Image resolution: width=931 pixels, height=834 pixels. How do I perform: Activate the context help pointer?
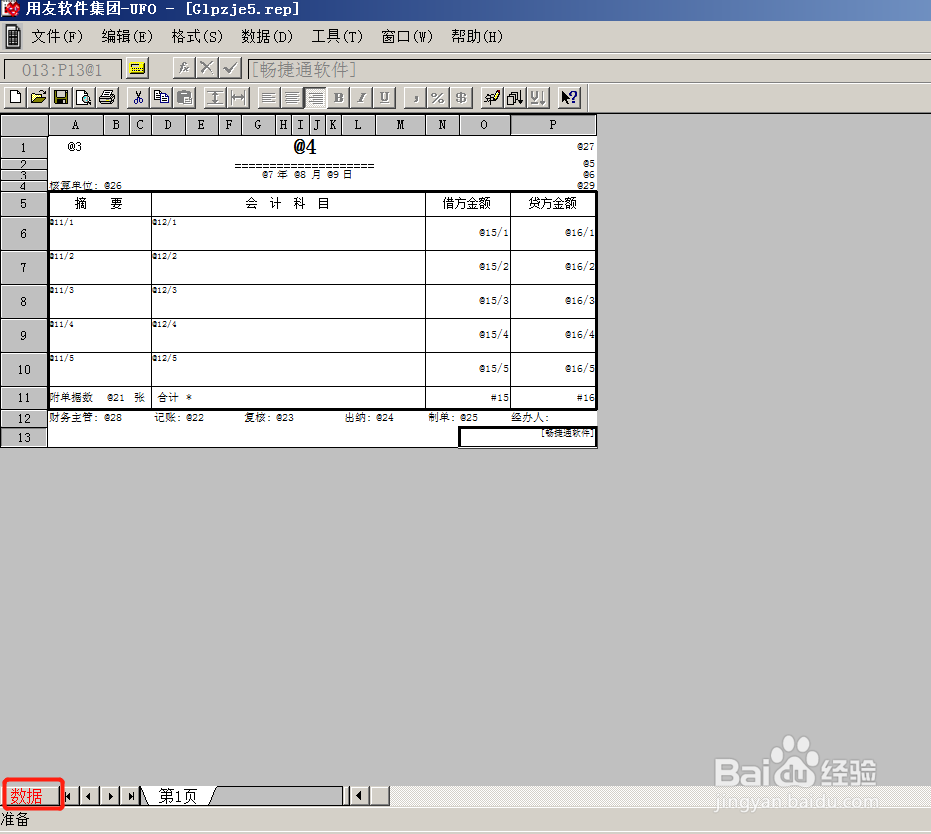tap(569, 97)
